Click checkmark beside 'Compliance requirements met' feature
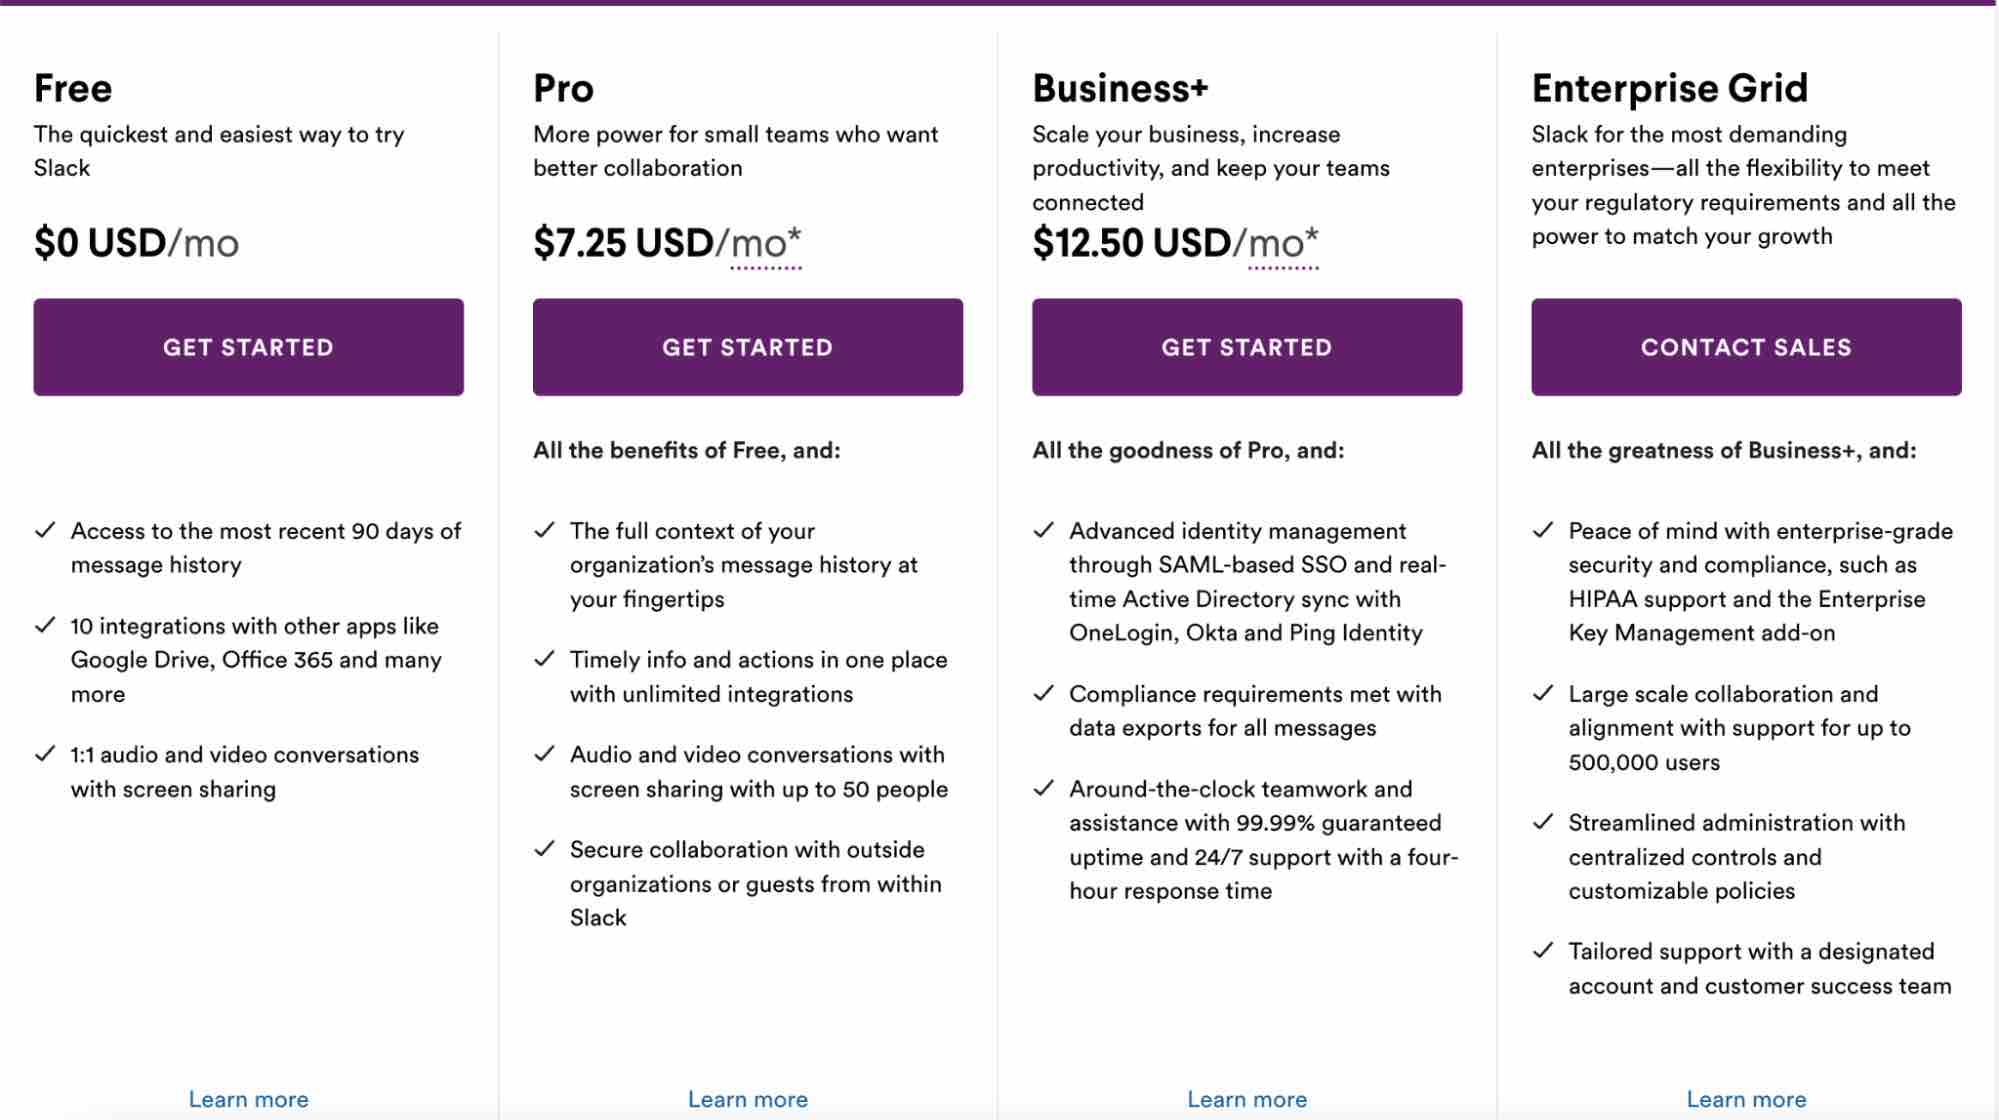 [x=1044, y=694]
